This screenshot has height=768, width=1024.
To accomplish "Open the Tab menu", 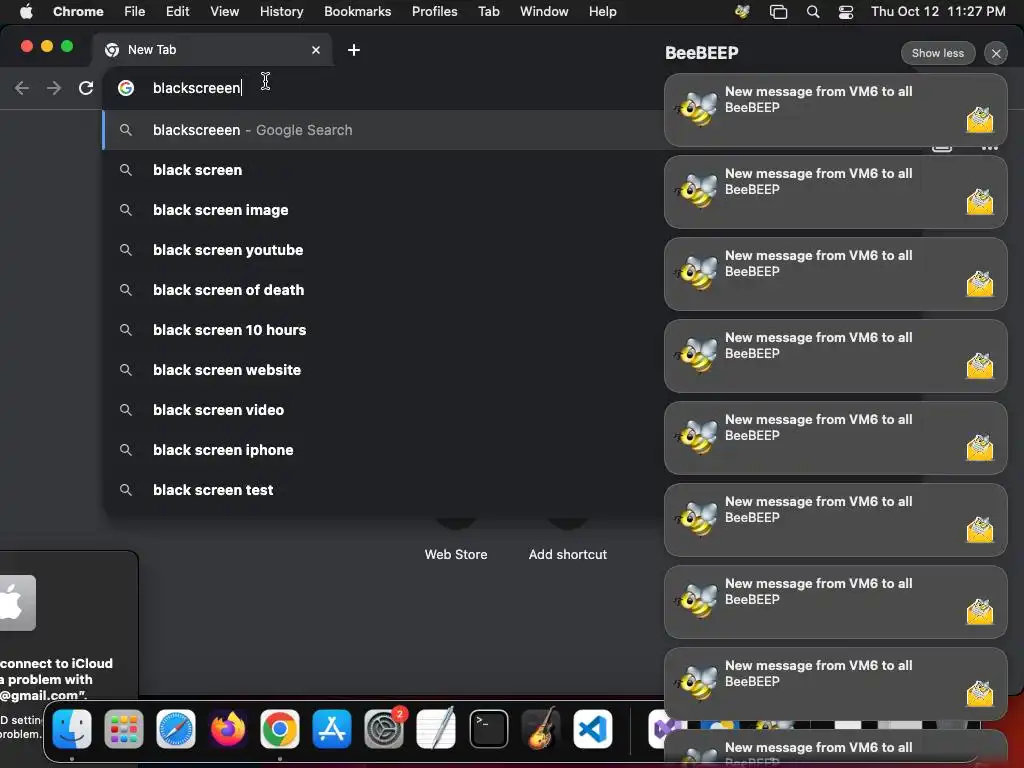I will click(x=488, y=11).
